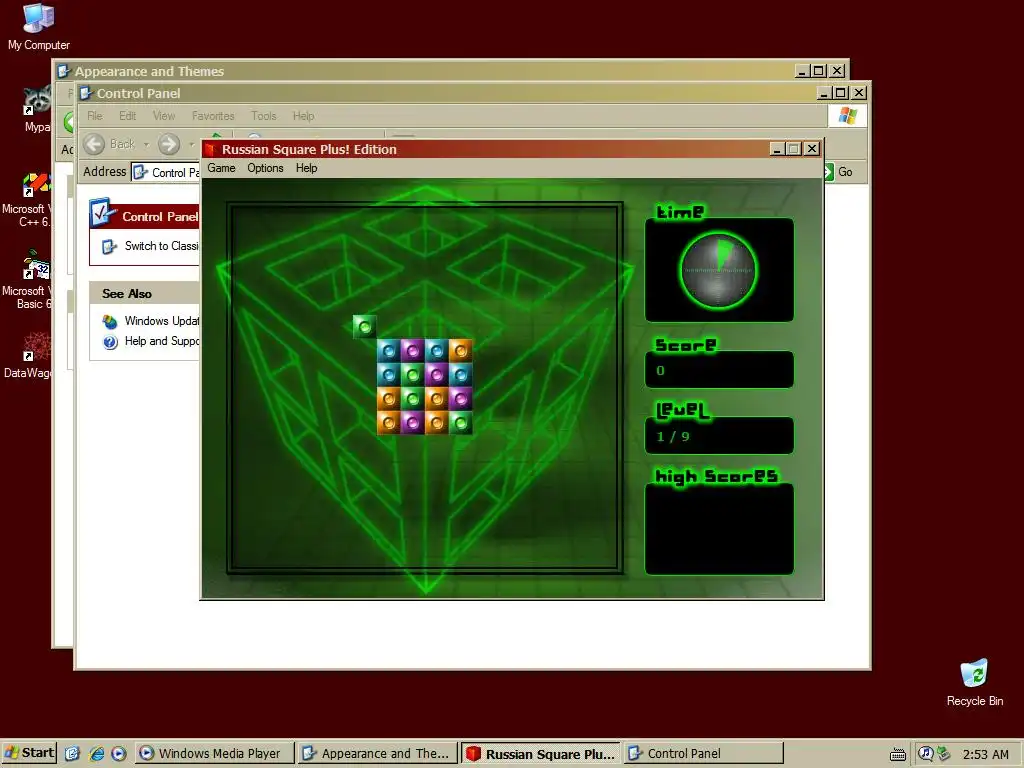Screen dimensions: 1024x768
Task: Select the My Computer desktop icon
Action: 39,18
